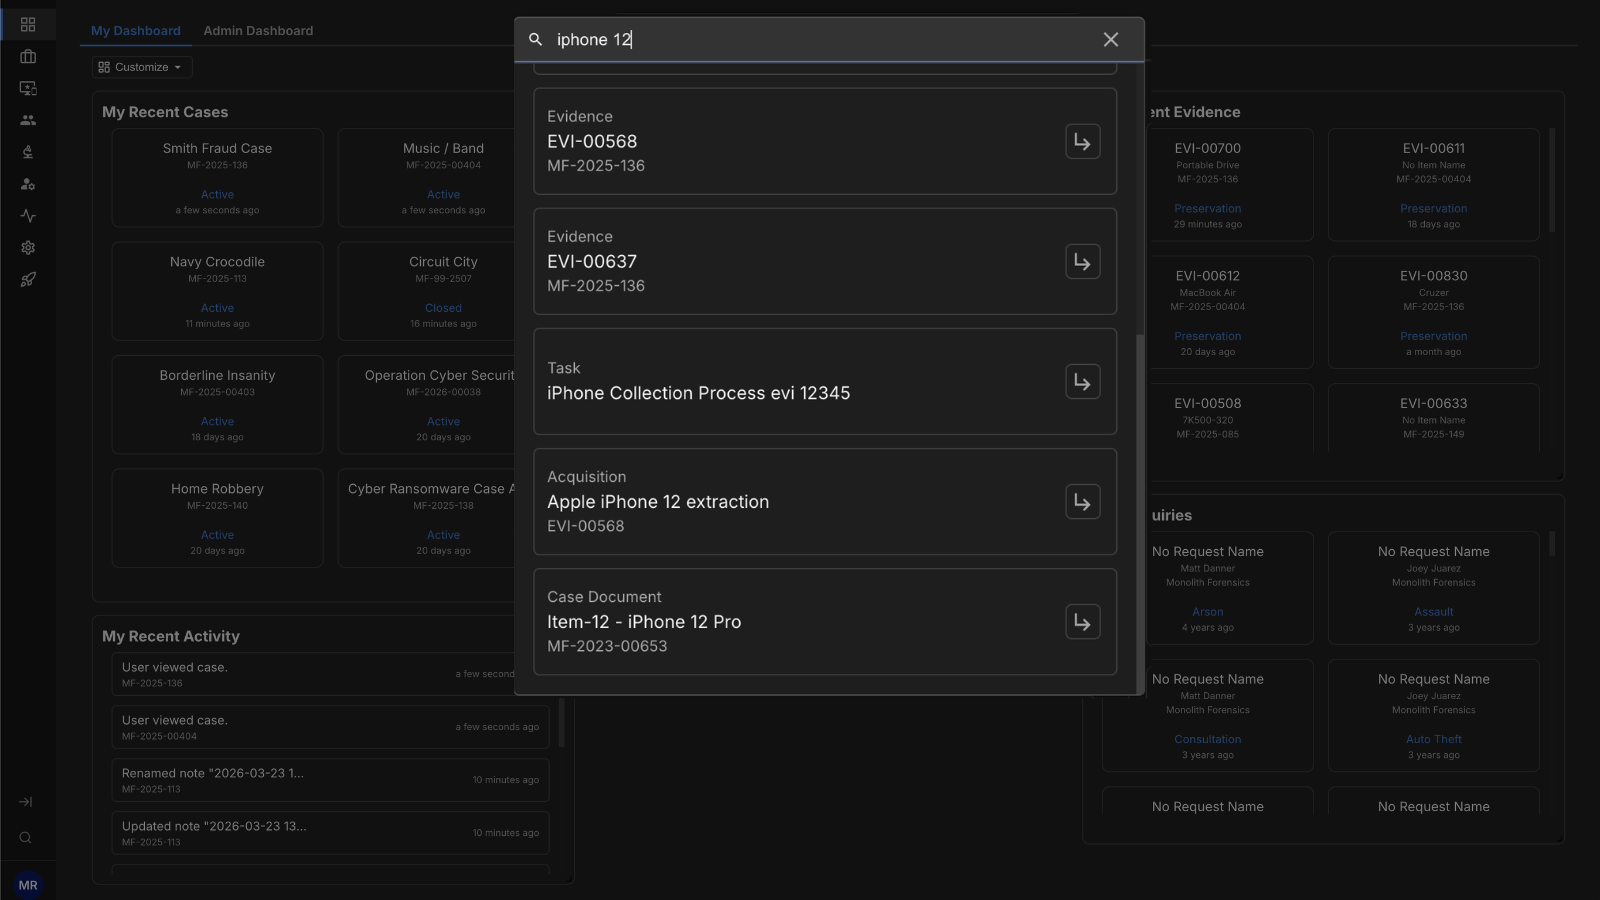1600x900 pixels.
Task: Click the Renamed note activity row
Action: [330, 780]
